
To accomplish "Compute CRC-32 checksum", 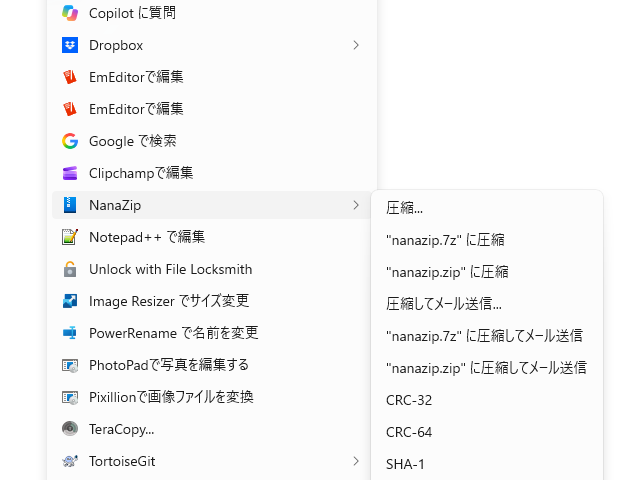I will pyautogui.click(x=487, y=400).
